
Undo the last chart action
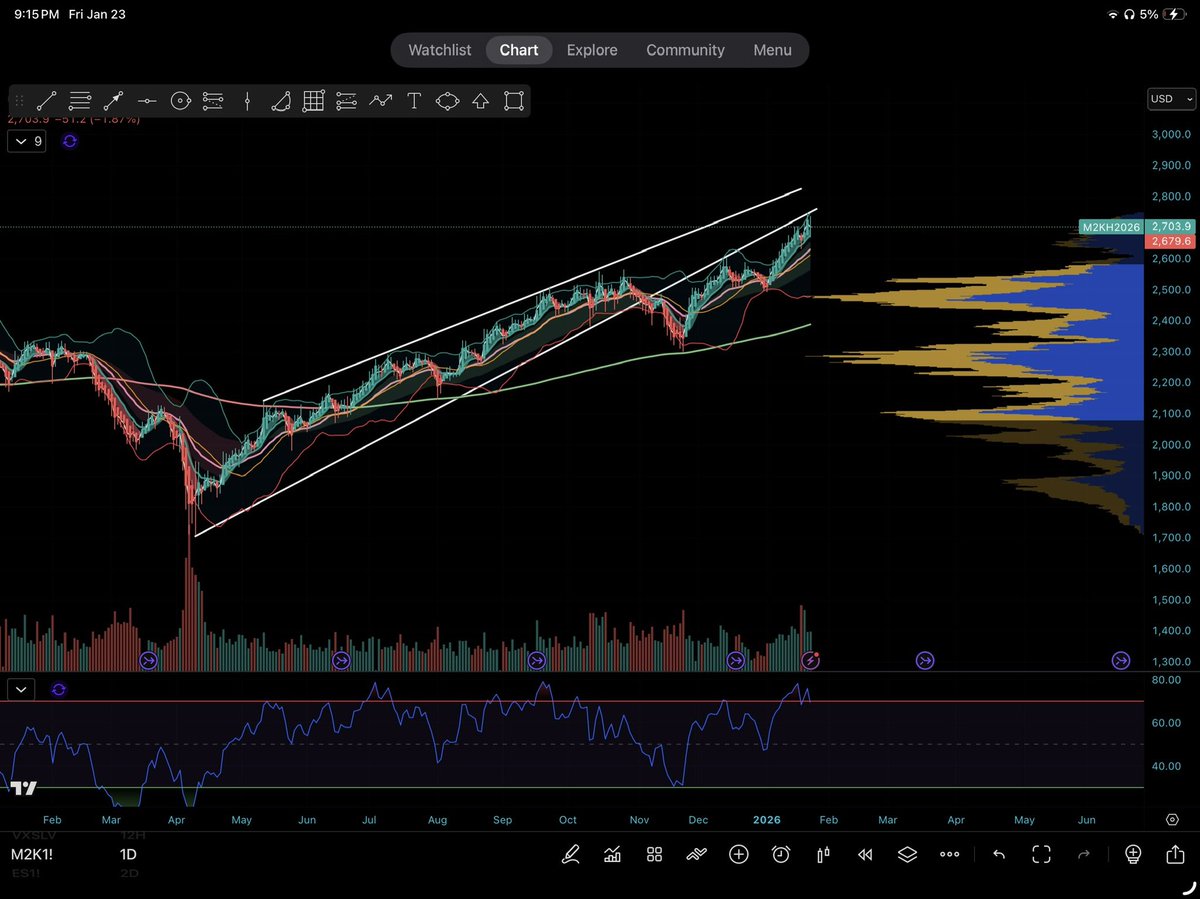(x=998, y=854)
